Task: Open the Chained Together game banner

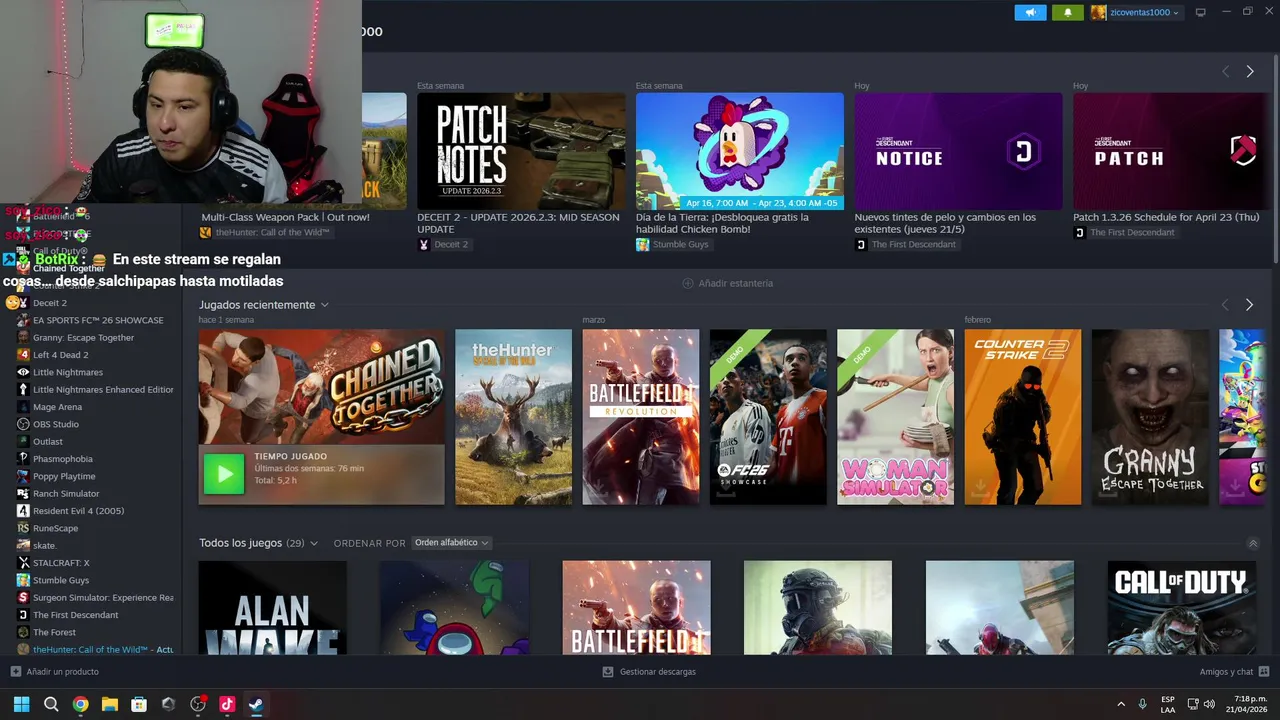Action: [321, 387]
